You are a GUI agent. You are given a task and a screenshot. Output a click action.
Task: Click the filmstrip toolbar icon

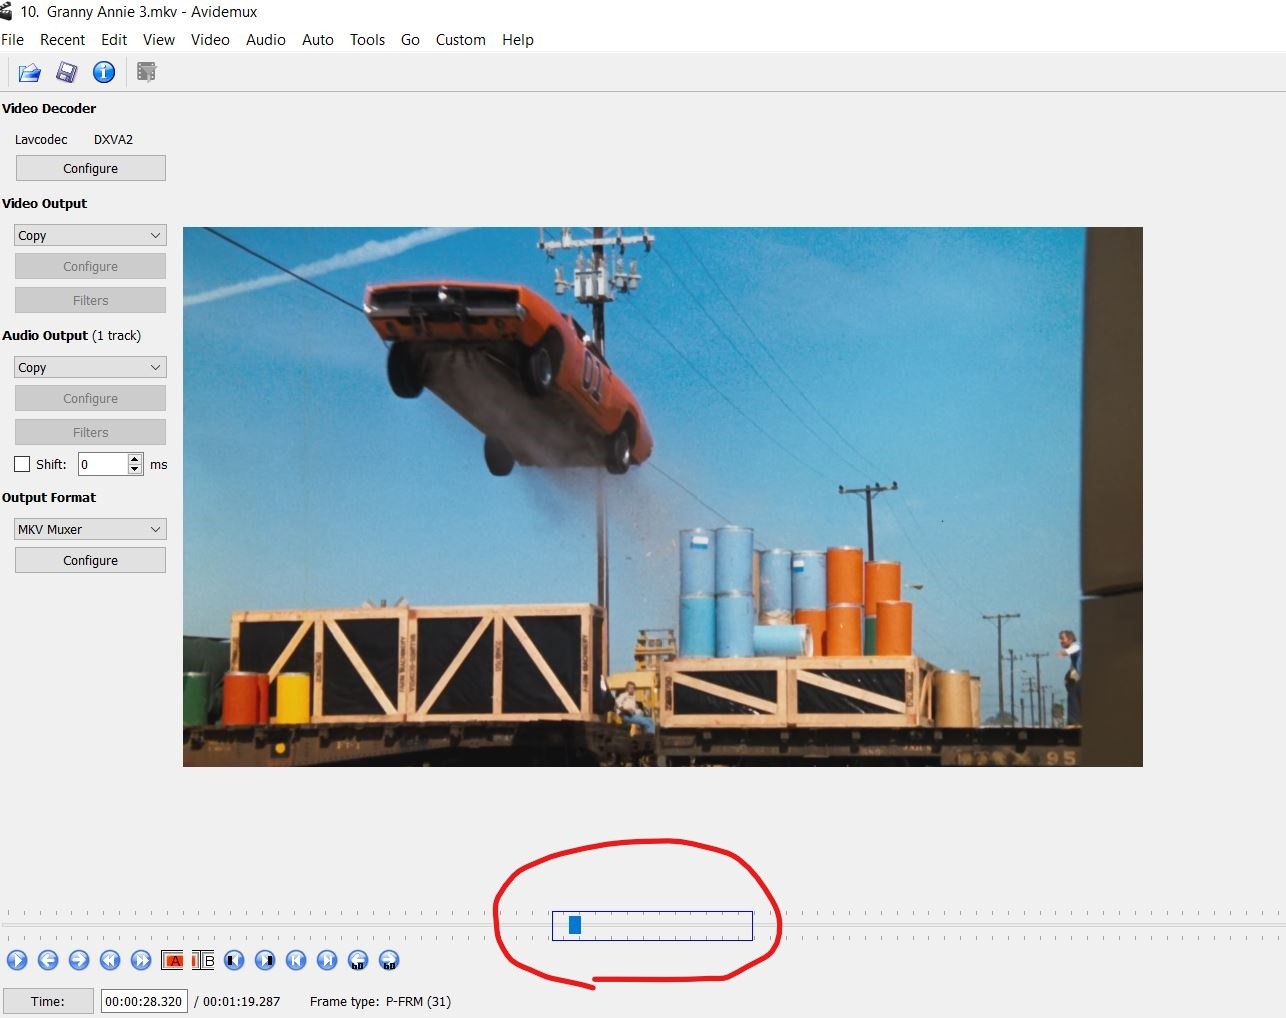pos(147,72)
